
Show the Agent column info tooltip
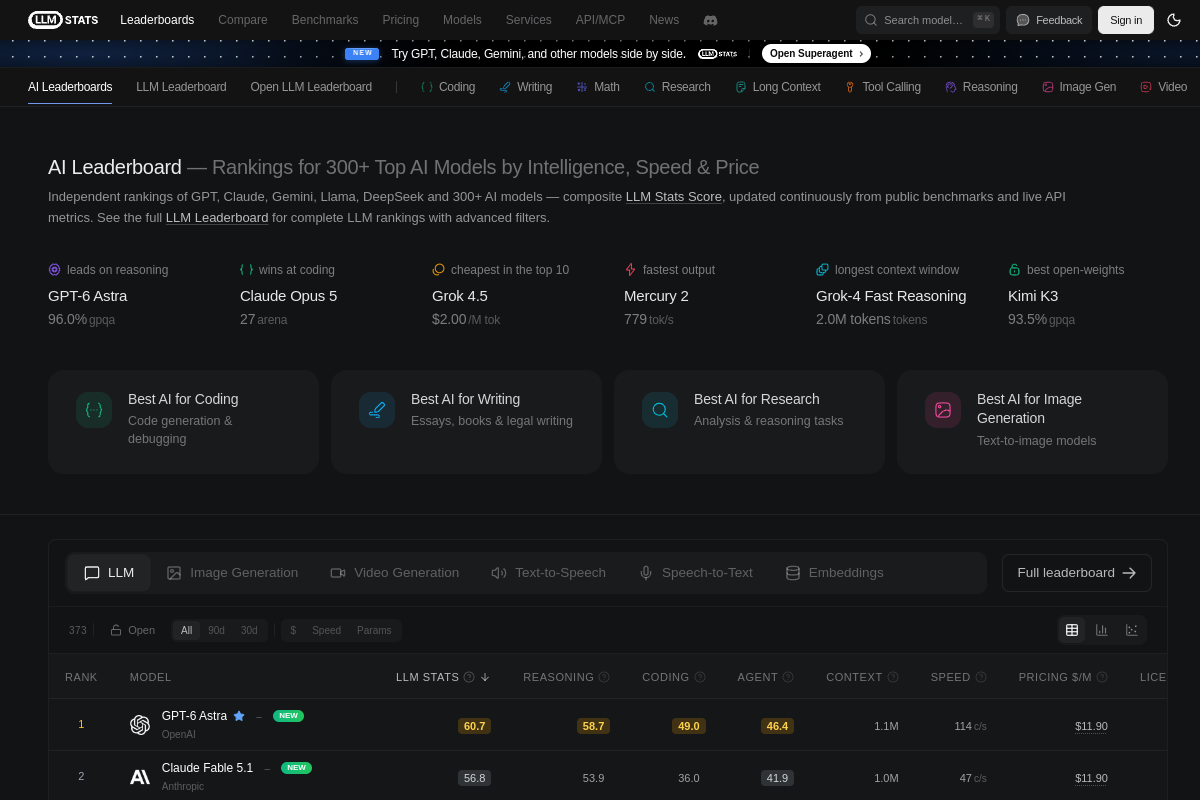(x=788, y=677)
